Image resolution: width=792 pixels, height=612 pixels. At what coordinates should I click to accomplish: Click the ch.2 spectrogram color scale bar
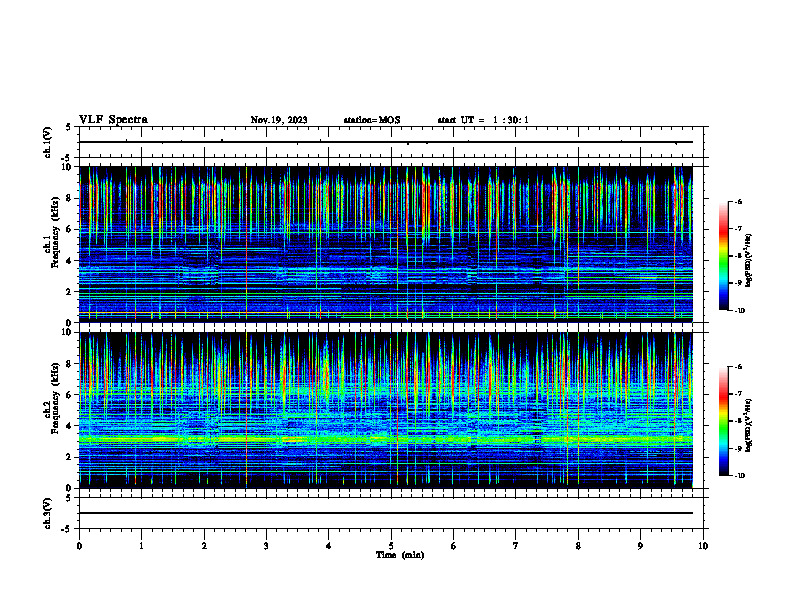click(x=723, y=421)
